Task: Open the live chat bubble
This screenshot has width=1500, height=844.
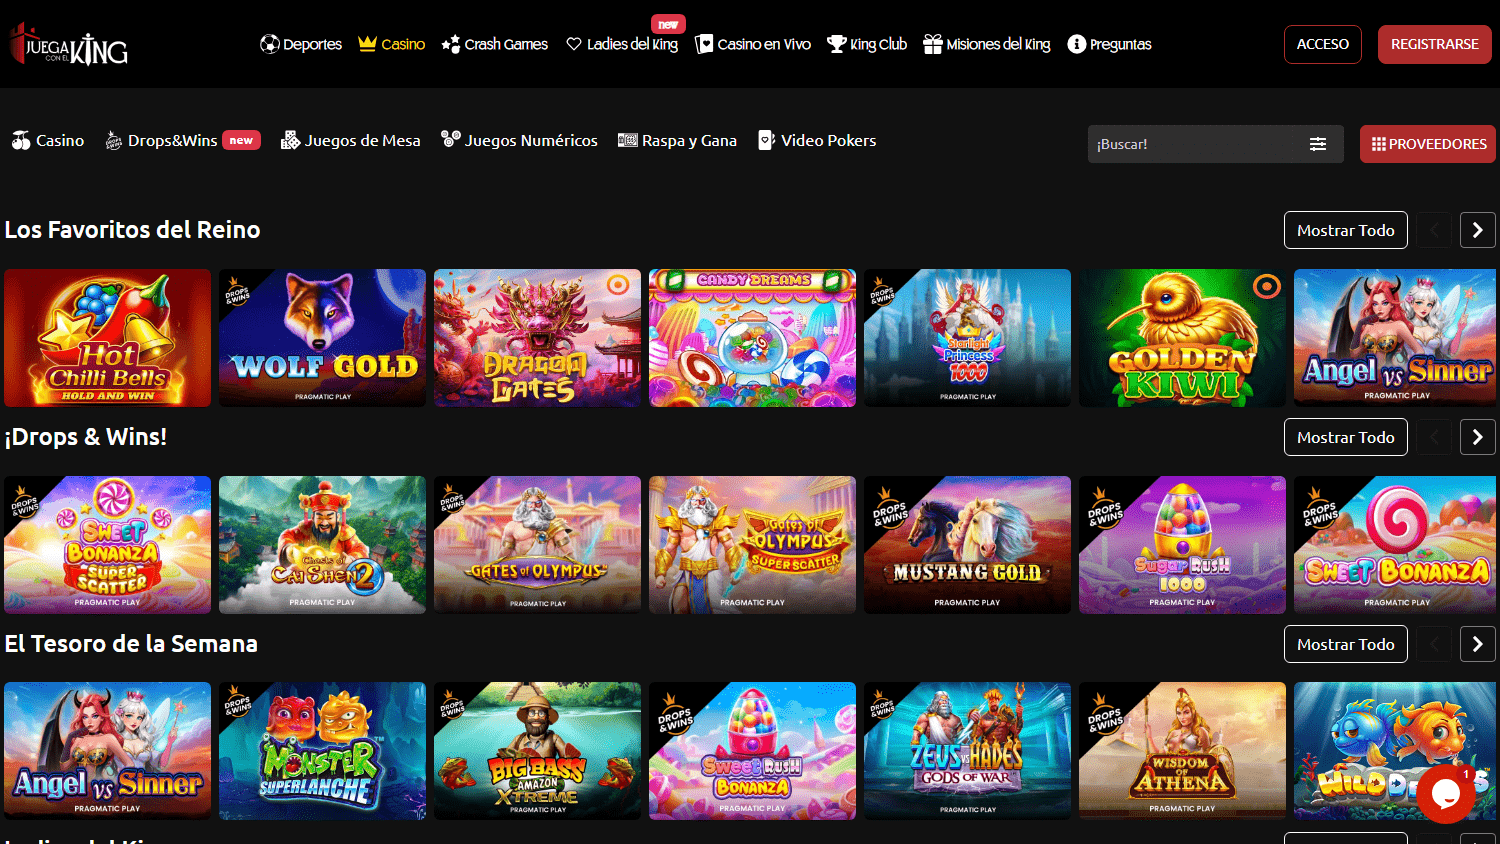Action: 1446,794
